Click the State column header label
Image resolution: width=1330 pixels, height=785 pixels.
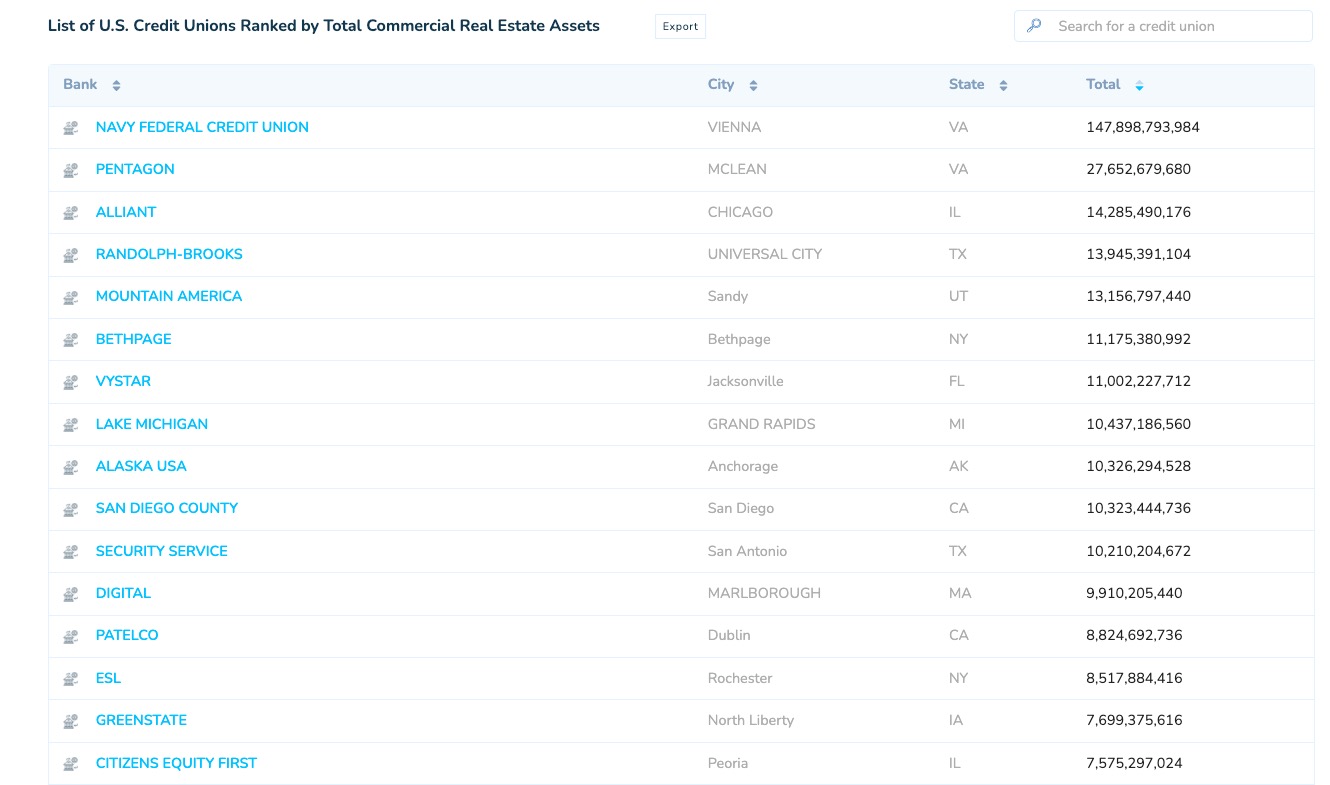tap(967, 84)
